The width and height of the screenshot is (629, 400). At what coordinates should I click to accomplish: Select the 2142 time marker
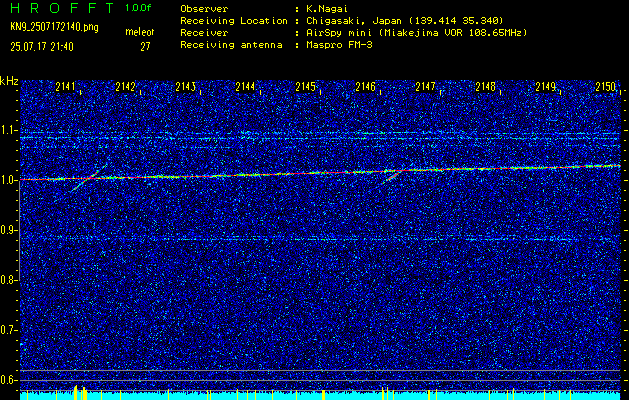125,86
